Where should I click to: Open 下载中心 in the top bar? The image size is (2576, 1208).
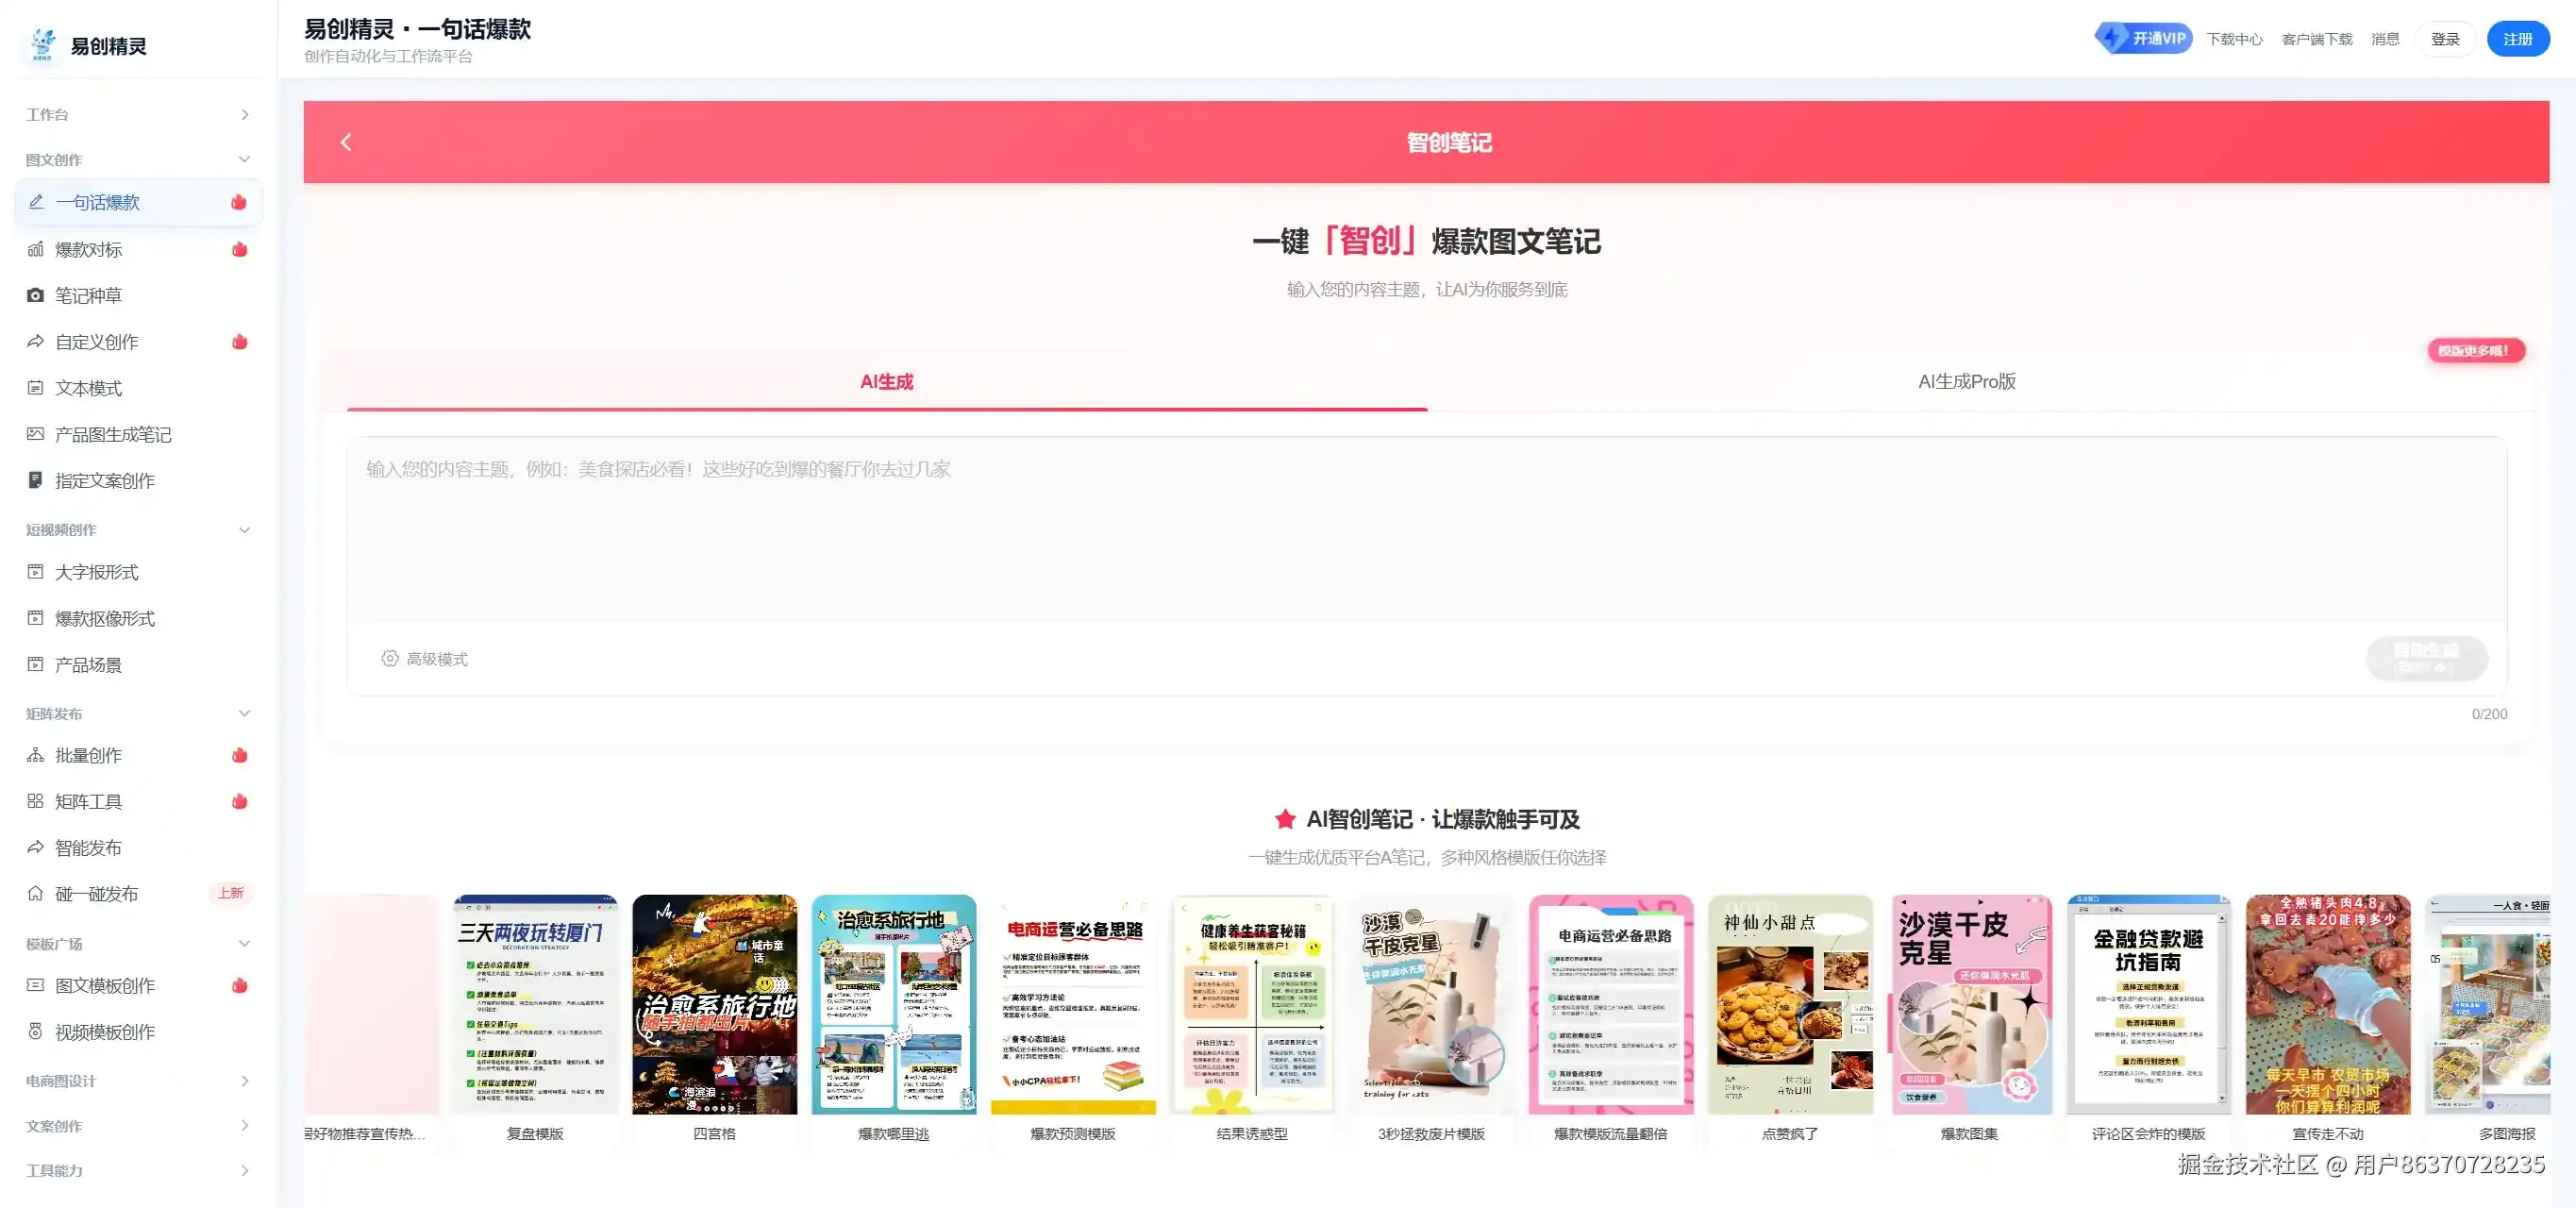[2234, 38]
